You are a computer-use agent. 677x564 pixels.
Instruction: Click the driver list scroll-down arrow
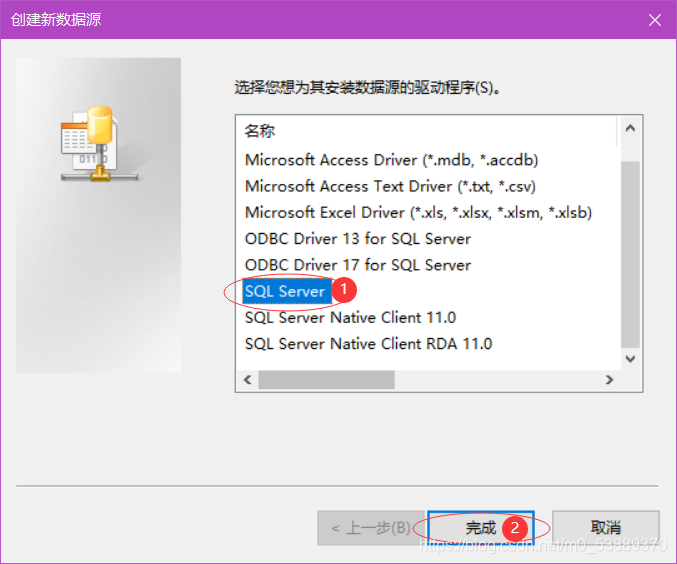click(630, 358)
